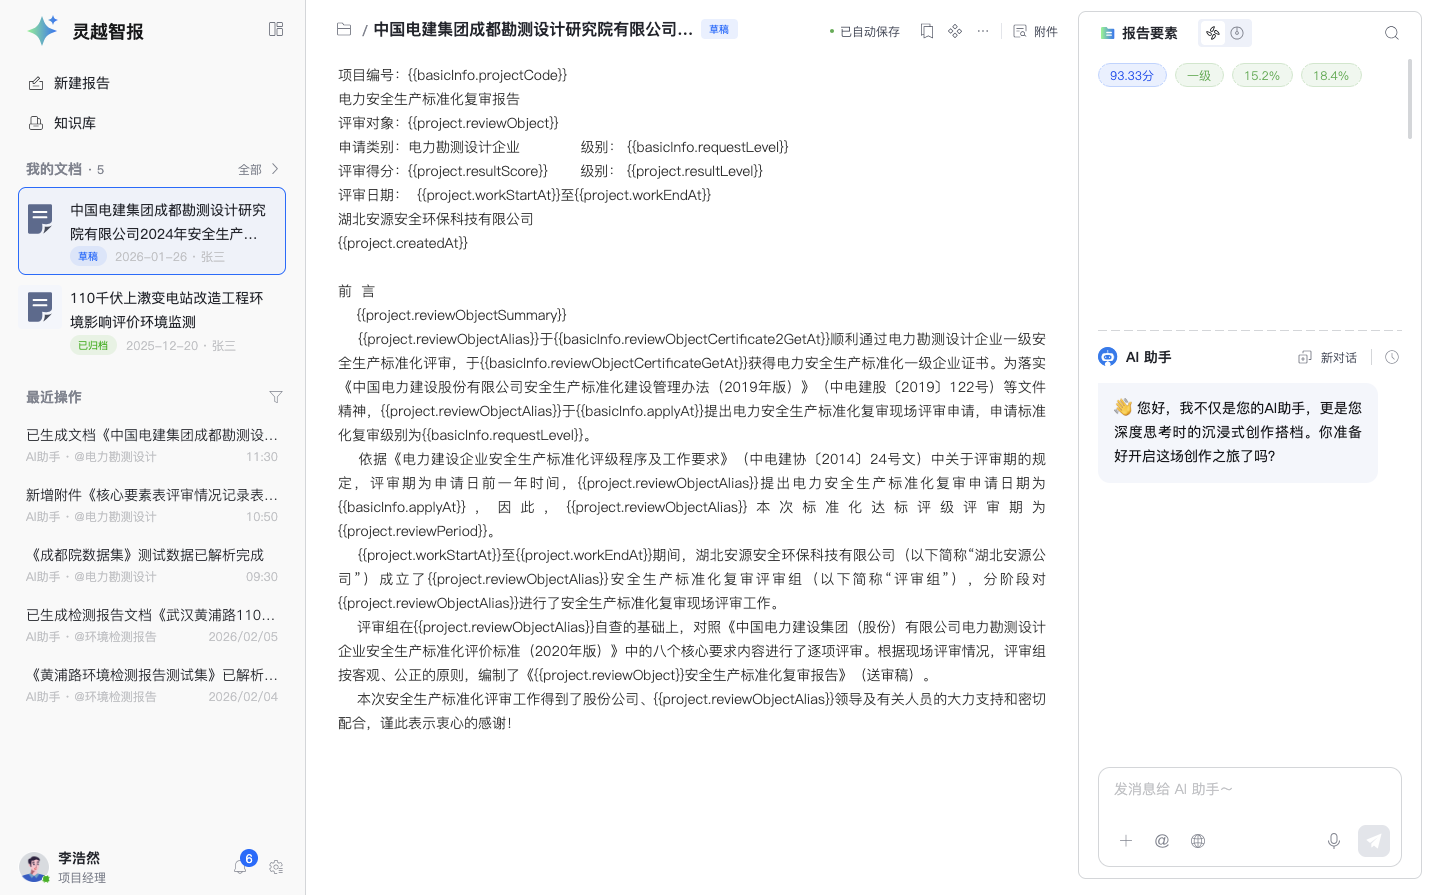The width and height of the screenshot is (1434, 895).
Task: Open notifications bell with 6 badge
Action: point(241,866)
